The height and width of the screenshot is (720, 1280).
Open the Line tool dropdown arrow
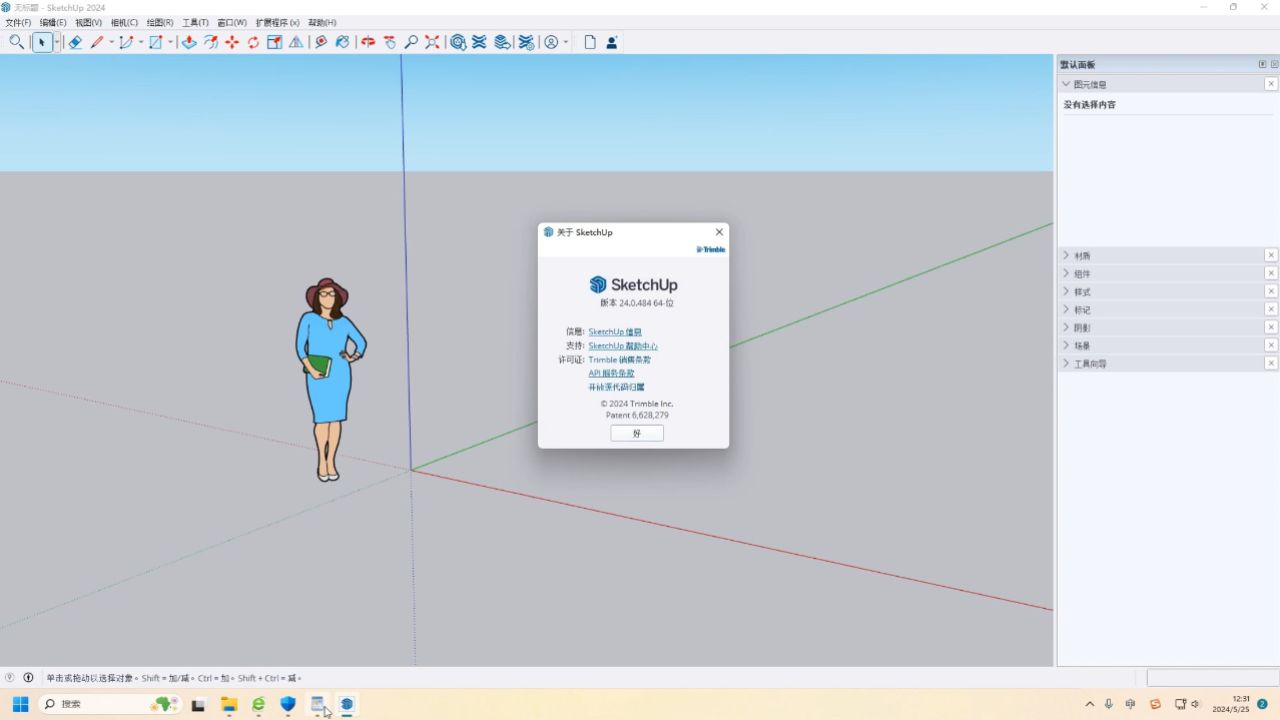(x=111, y=42)
